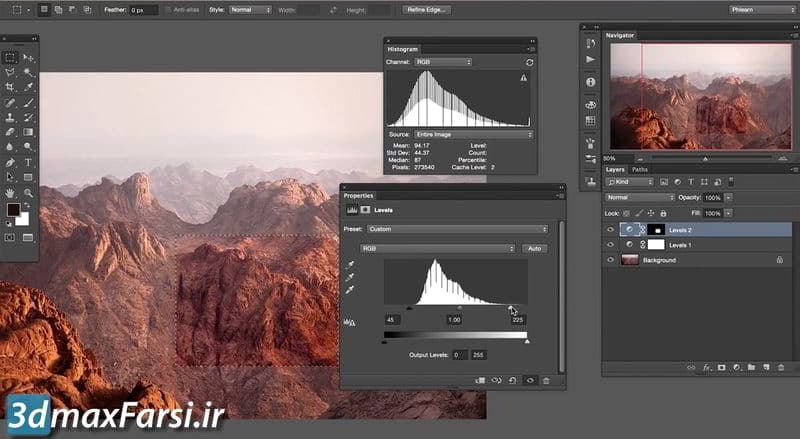Screen dimensions: 800x439
Task: Toggle lock all padlock
Action: [x=663, y=213]
